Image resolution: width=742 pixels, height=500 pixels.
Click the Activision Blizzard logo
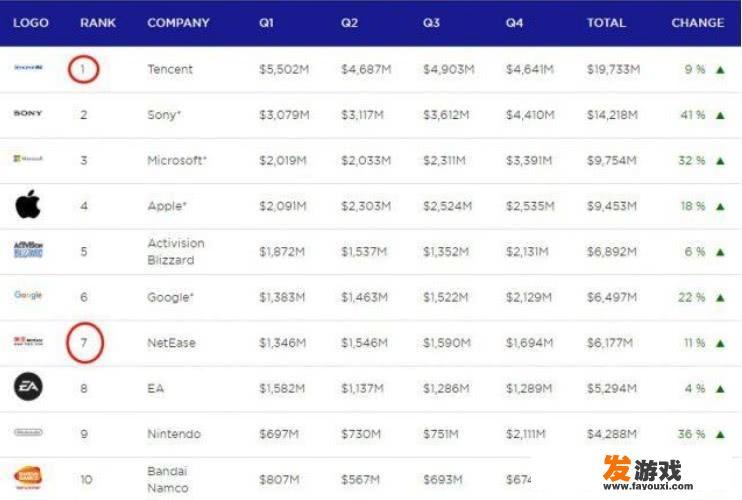(28, 249)
